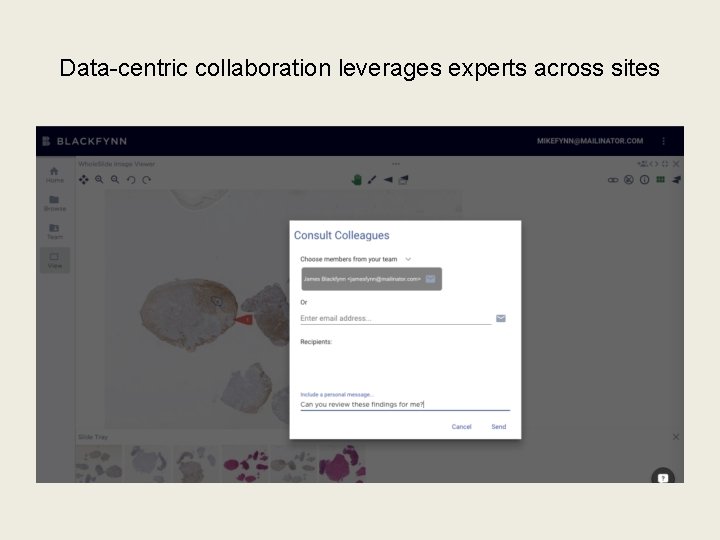
Task: Click the three-dots handle above viewer
Action: coord(396,163)
